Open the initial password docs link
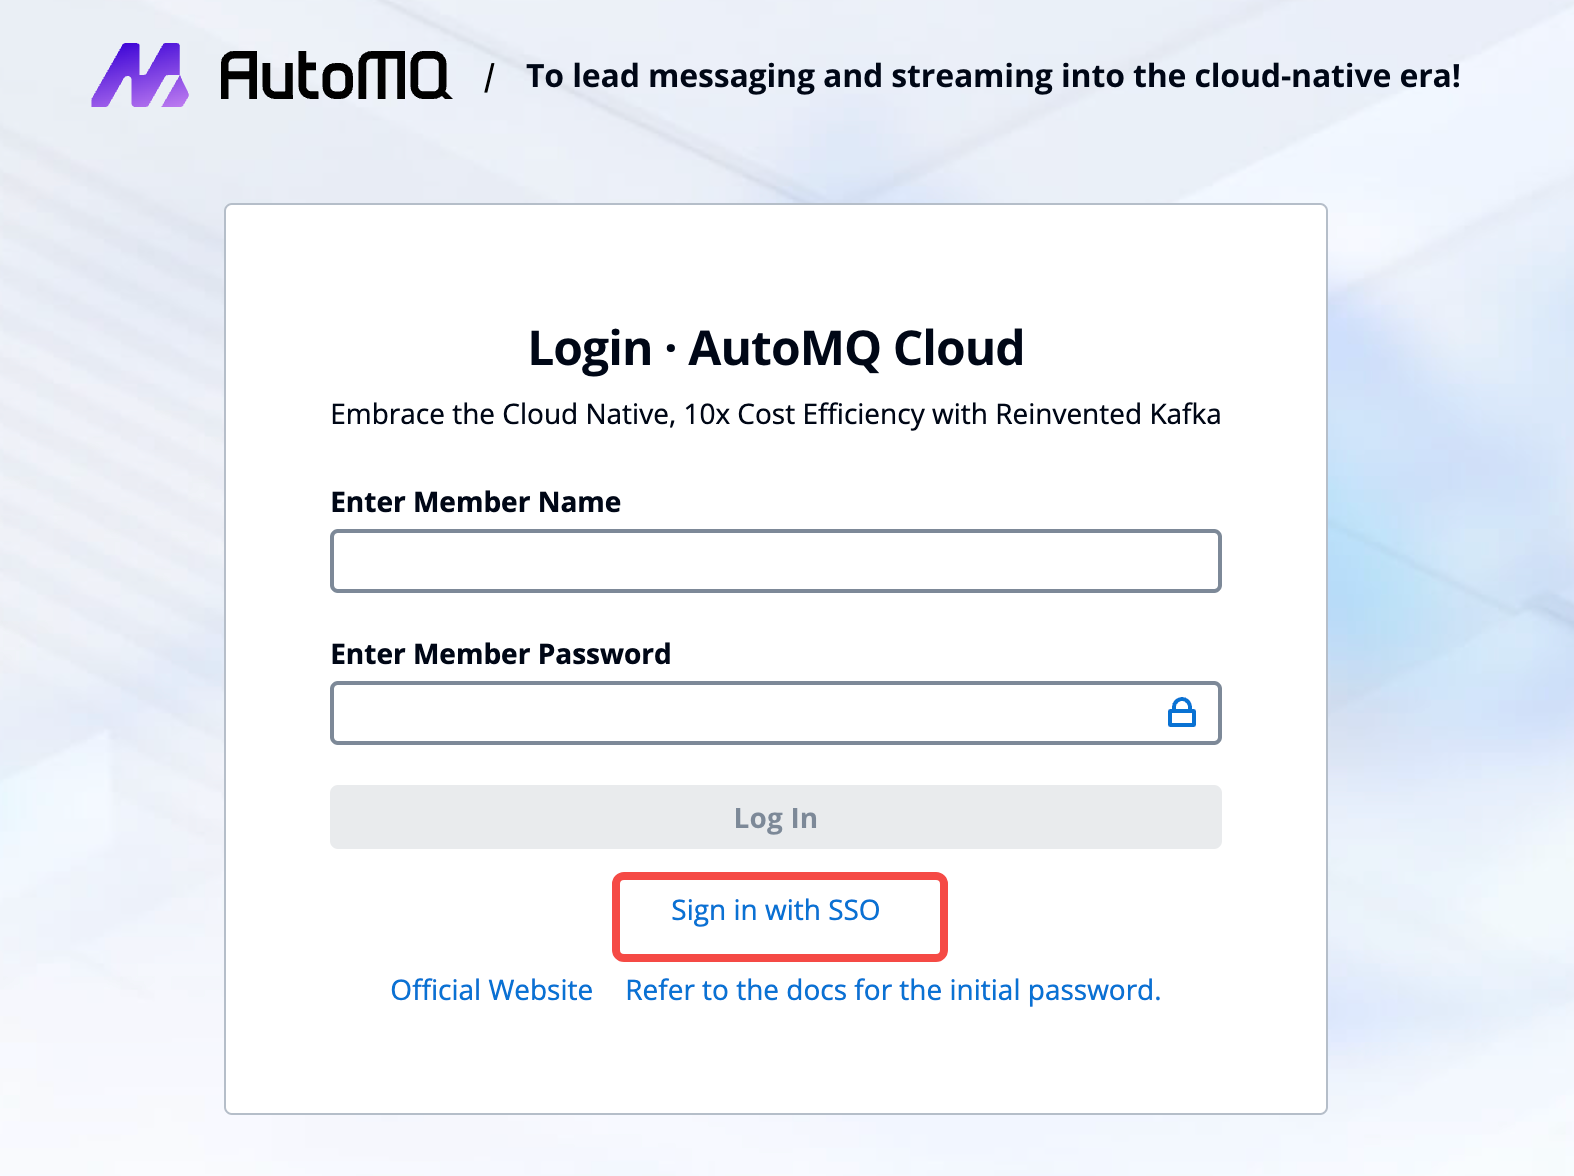1574x1176 pixels. pyautogui.click(x=893, y=990)
